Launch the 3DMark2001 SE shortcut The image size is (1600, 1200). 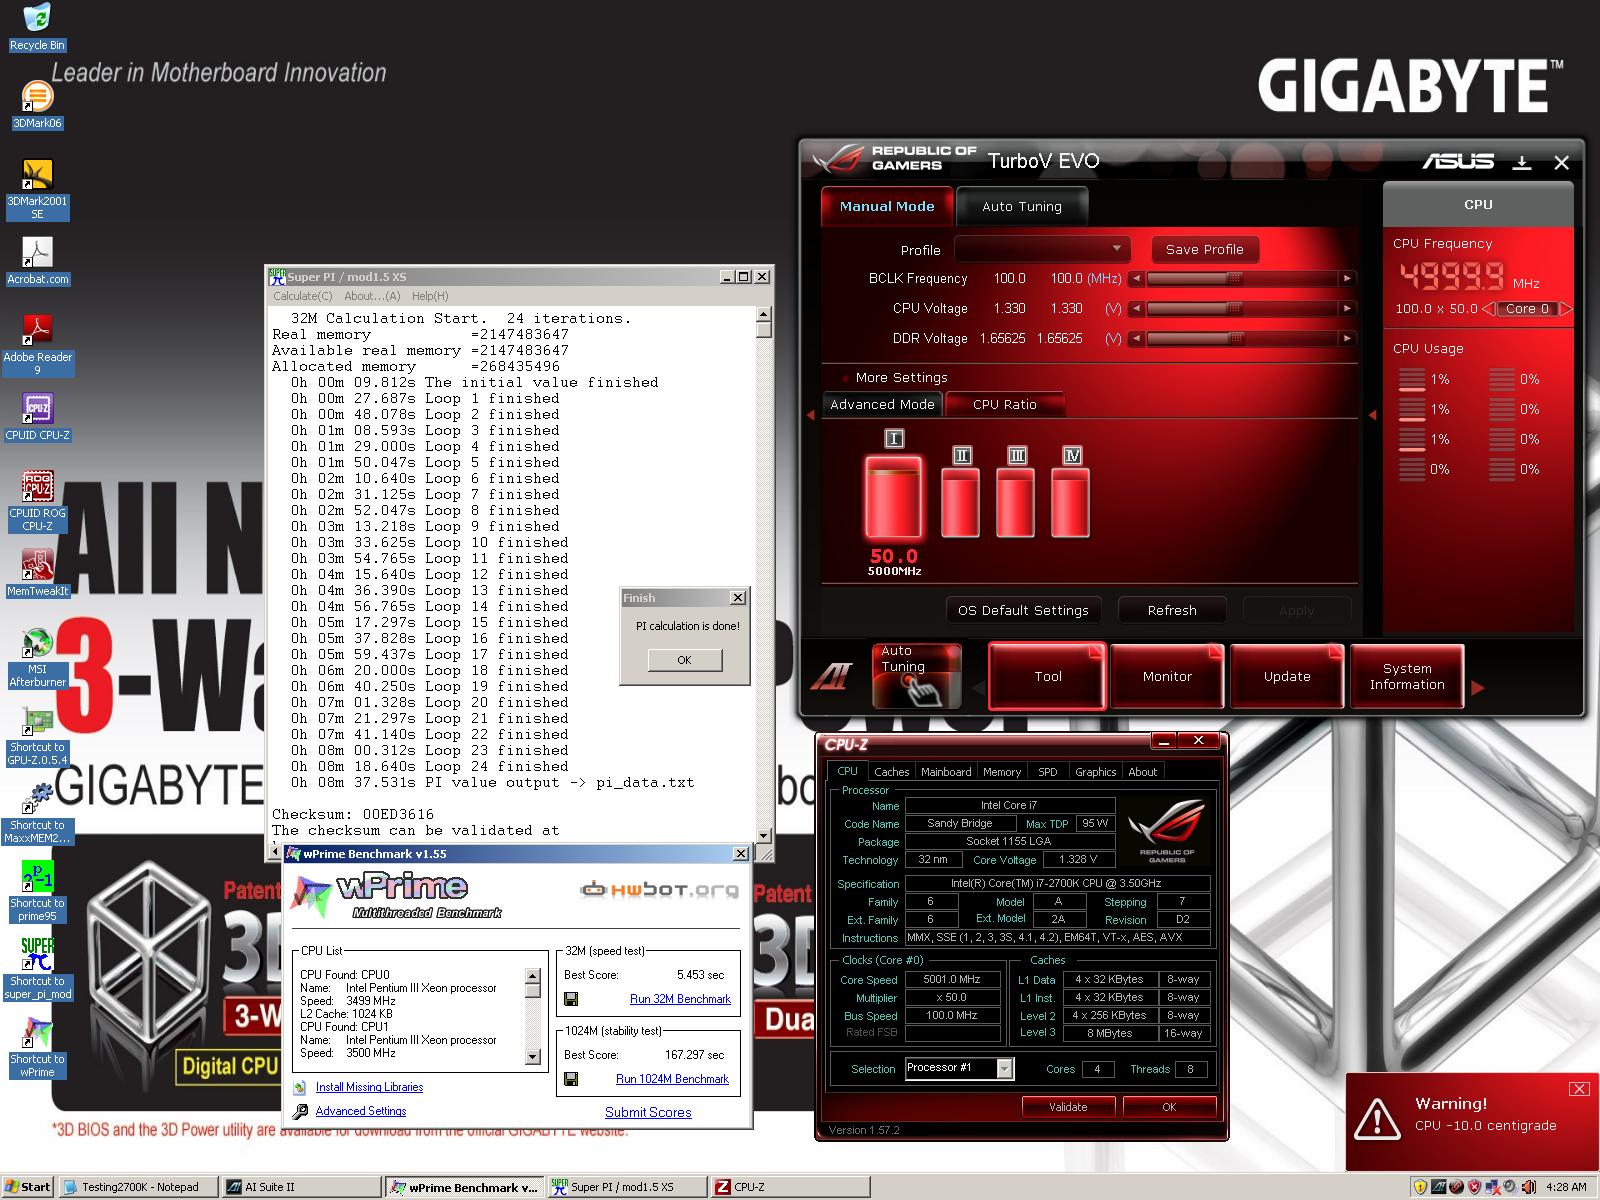pos(37,189)
